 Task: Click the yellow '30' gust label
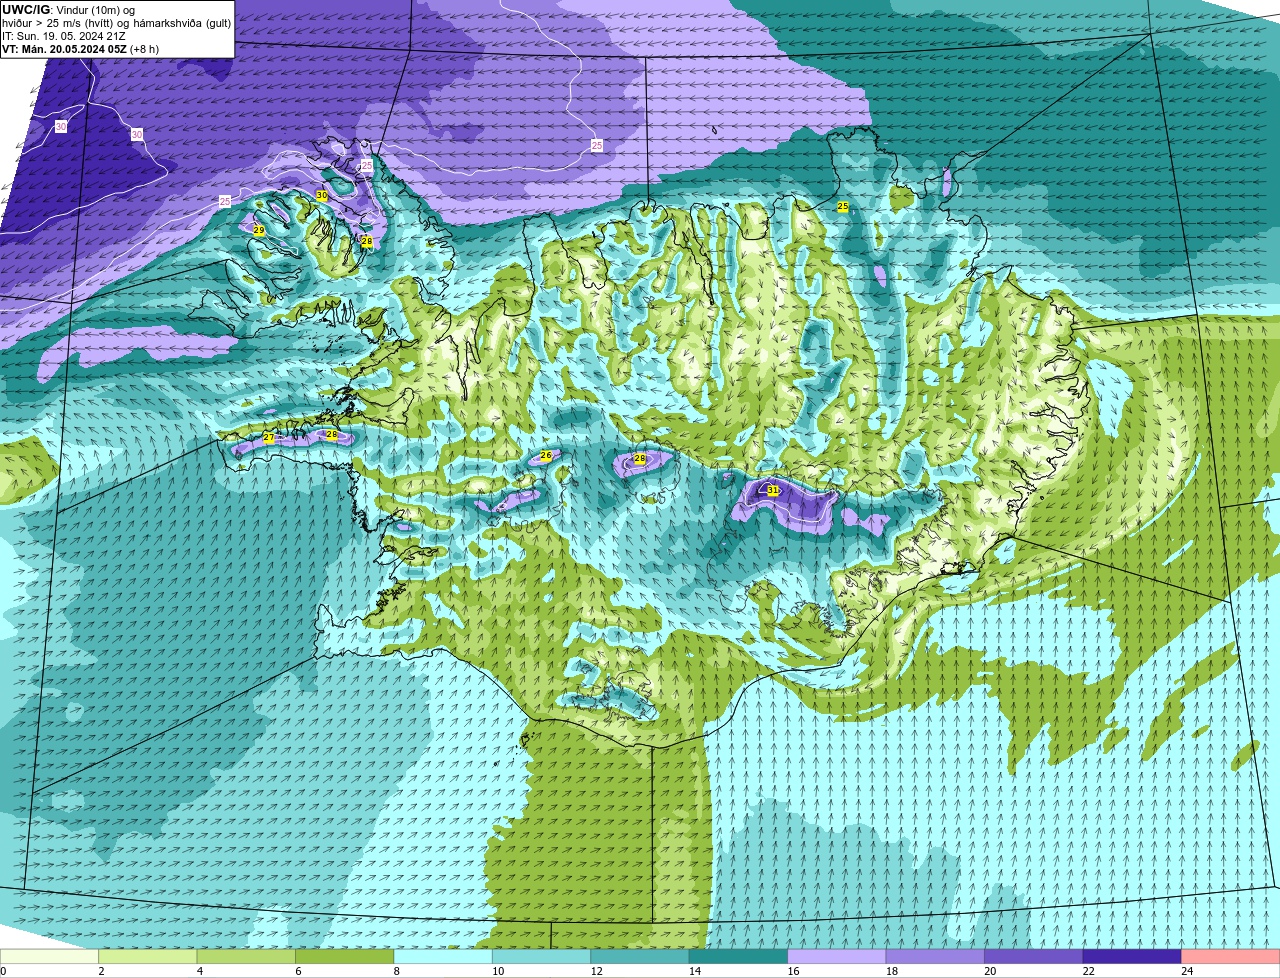tap(321, 195)
